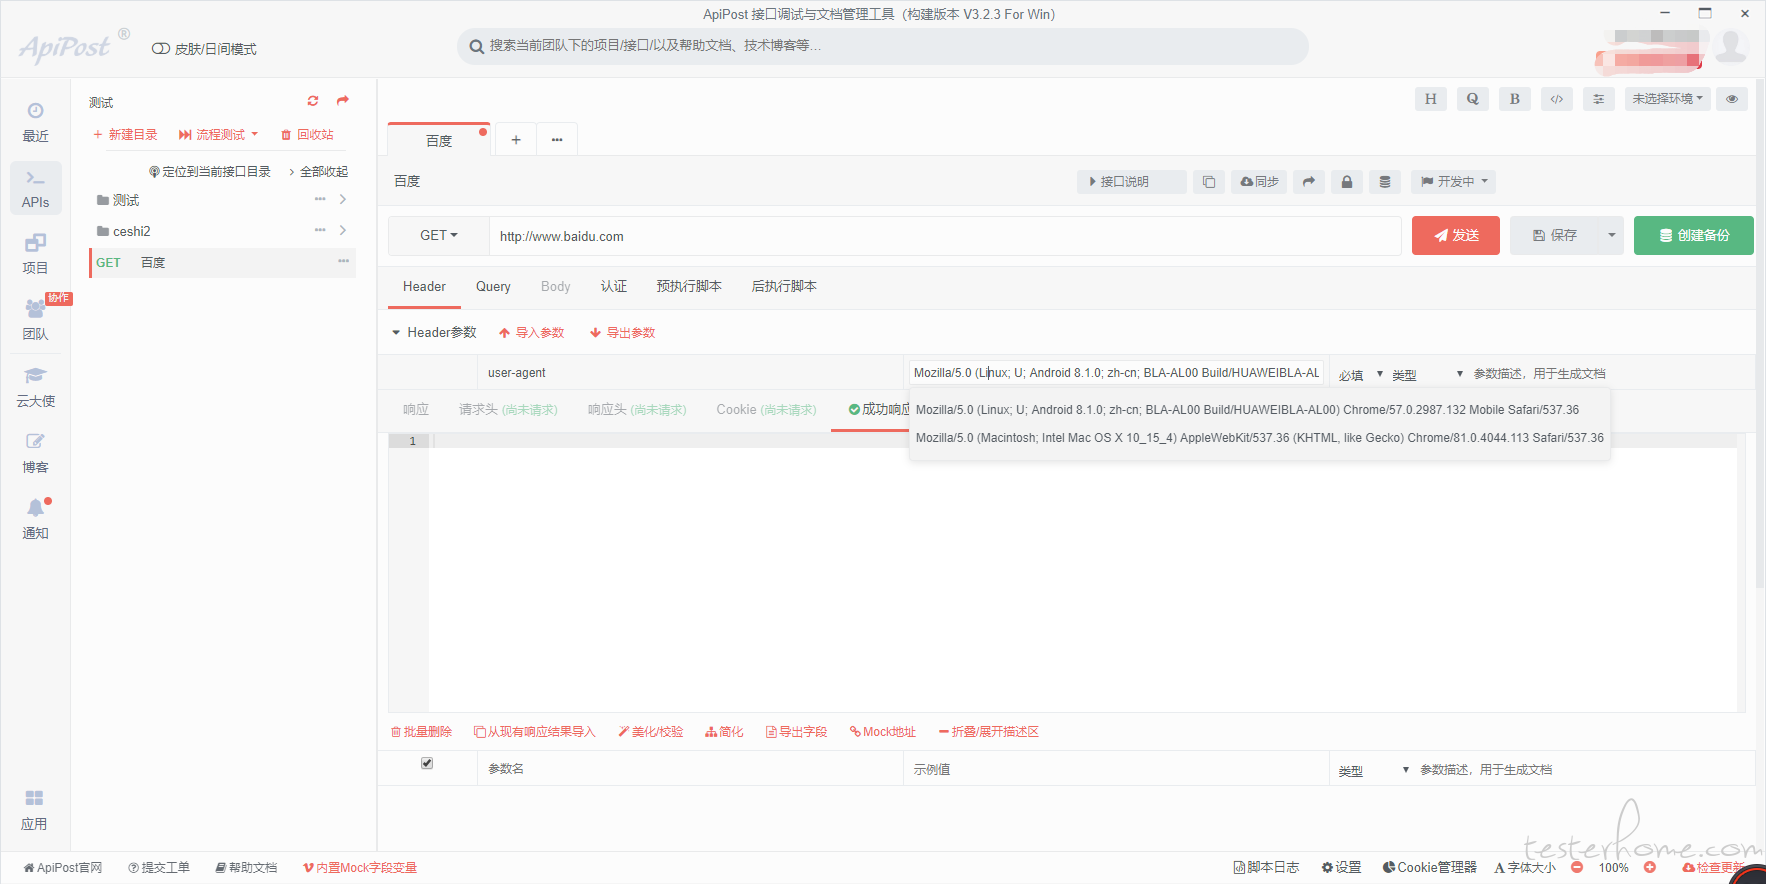Open the 流程测试 dropdown
The width and height of the screenshot is (1766, 884).
[218, 135]
